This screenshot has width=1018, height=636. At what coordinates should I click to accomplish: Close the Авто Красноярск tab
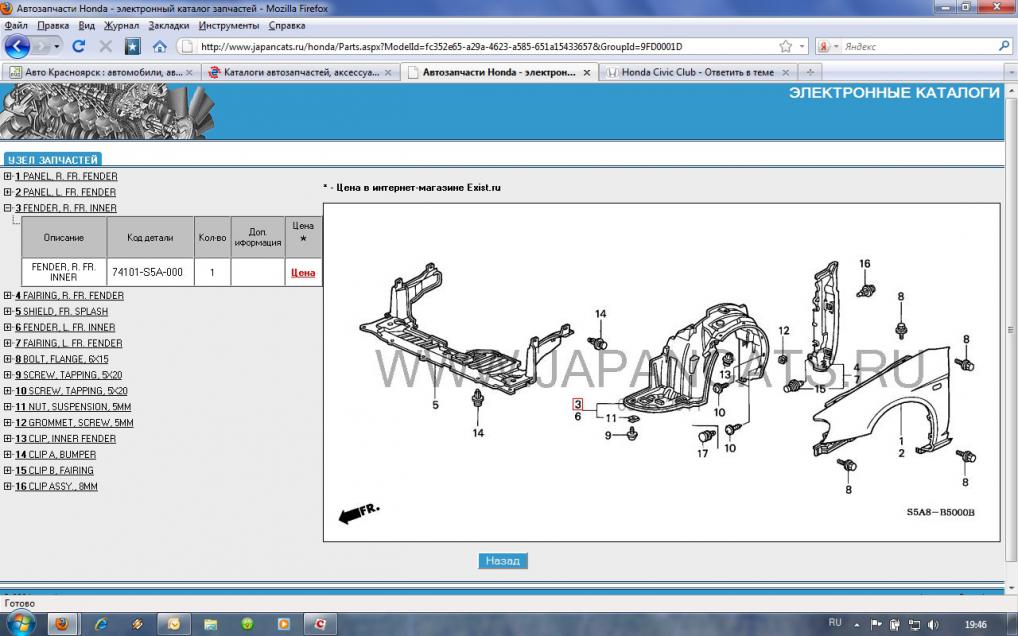[x=190, y=73]
